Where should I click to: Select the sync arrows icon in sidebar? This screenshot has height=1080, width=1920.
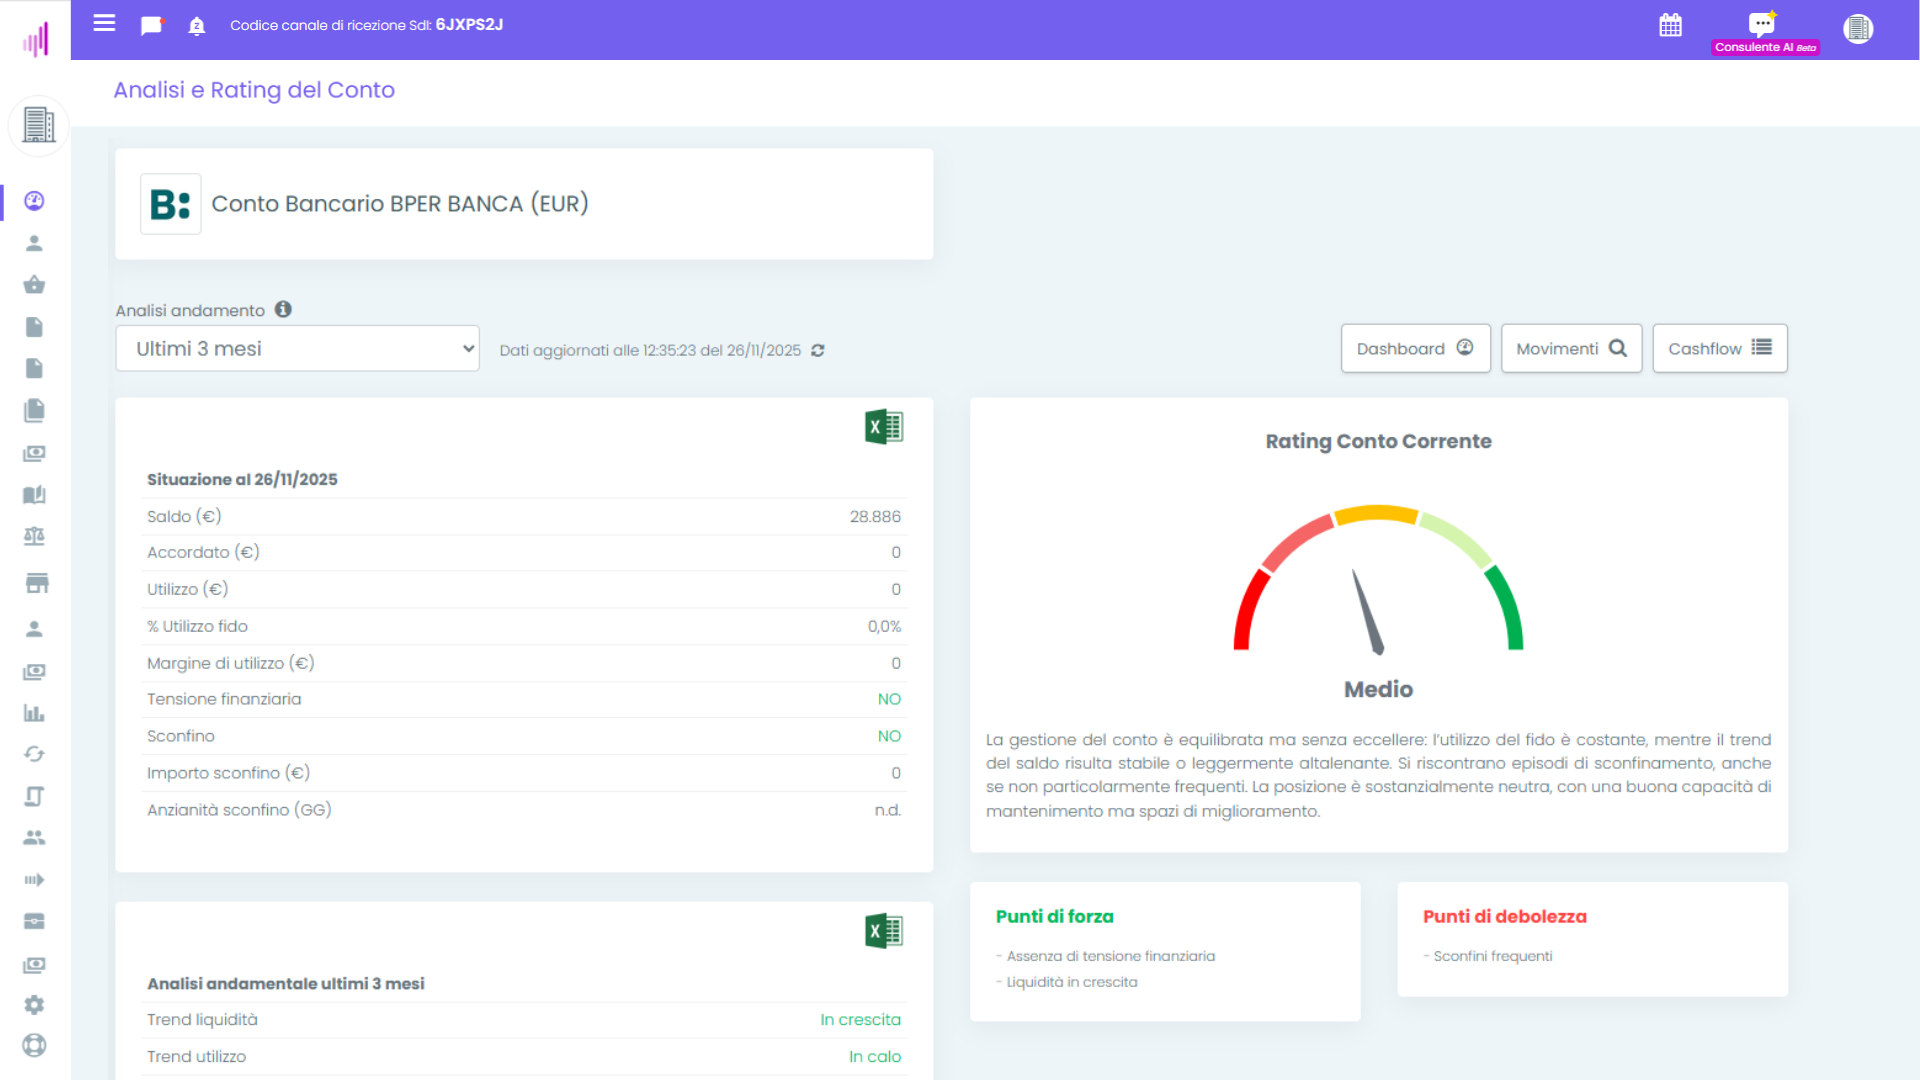tap(34, 754)
